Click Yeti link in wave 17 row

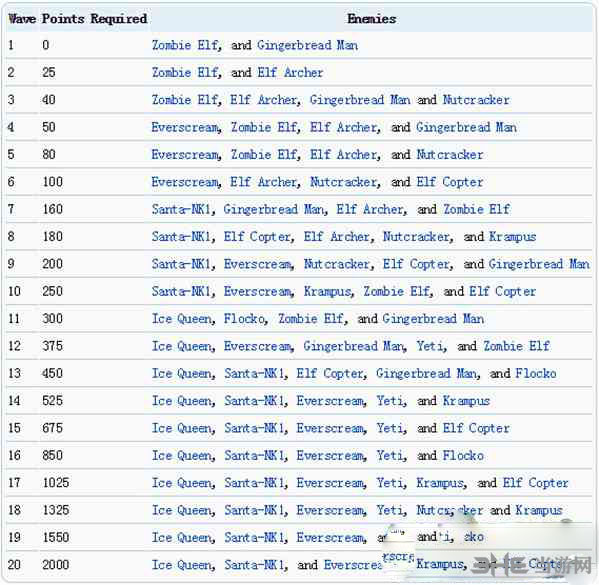pos(390,483)
